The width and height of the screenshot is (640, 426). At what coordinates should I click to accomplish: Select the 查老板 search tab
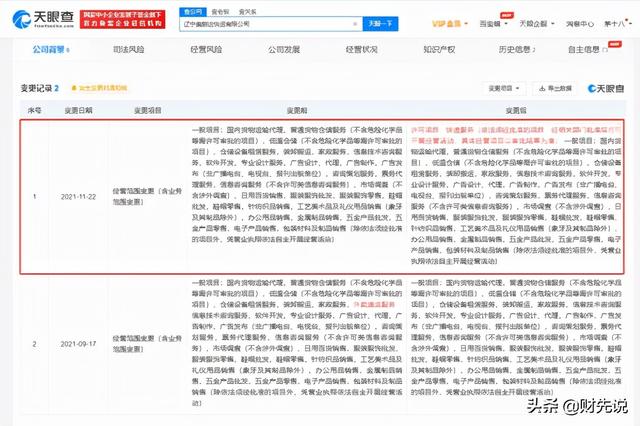coord(220,12)
